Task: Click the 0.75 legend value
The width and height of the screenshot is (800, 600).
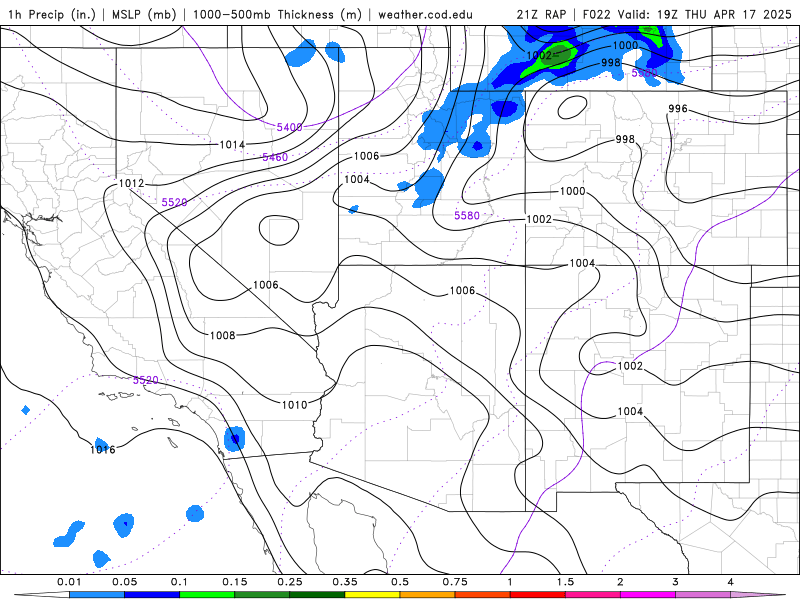Action: (455, 582)
